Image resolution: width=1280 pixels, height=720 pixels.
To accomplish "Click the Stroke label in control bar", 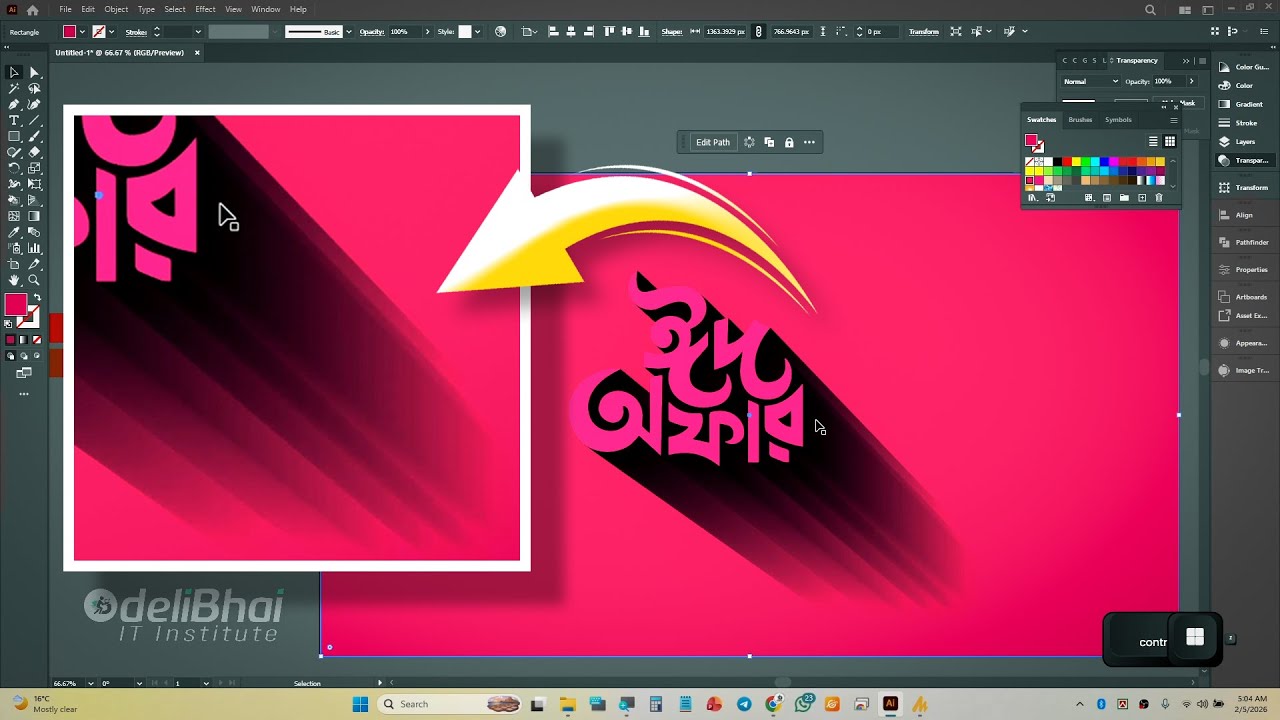I will click(x=136, y=31).
